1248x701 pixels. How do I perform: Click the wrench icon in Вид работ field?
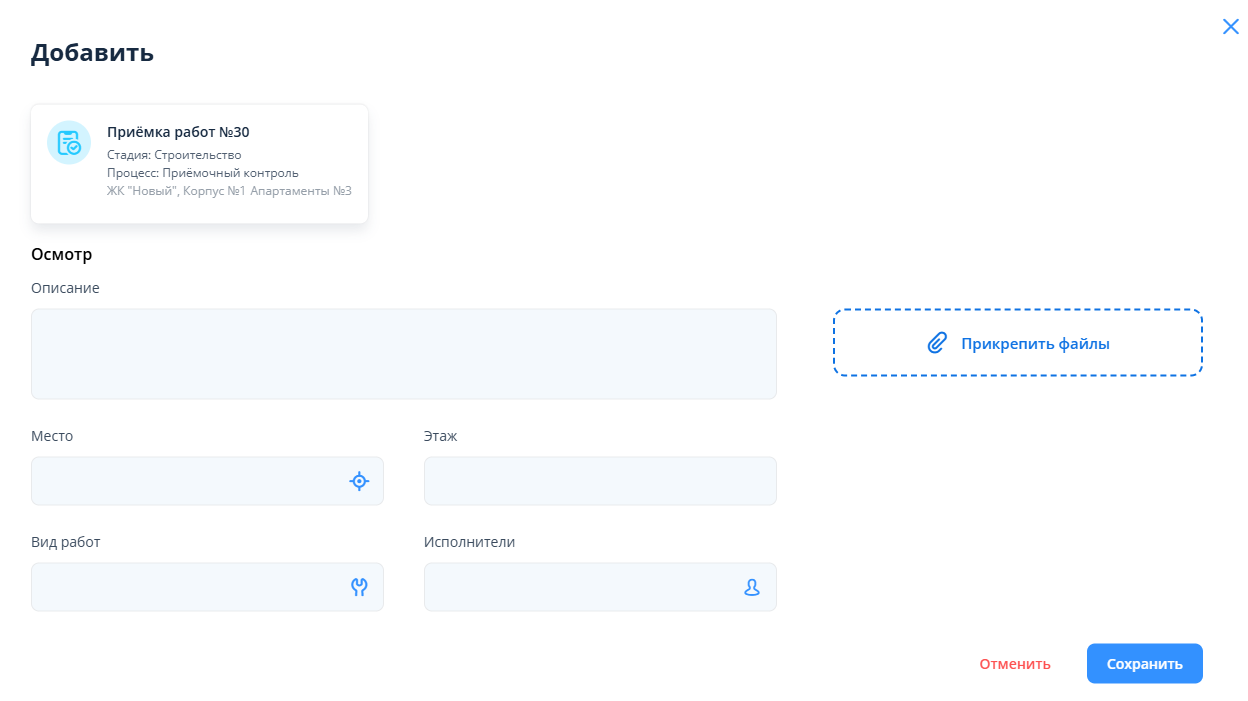(x=359, y=587)
